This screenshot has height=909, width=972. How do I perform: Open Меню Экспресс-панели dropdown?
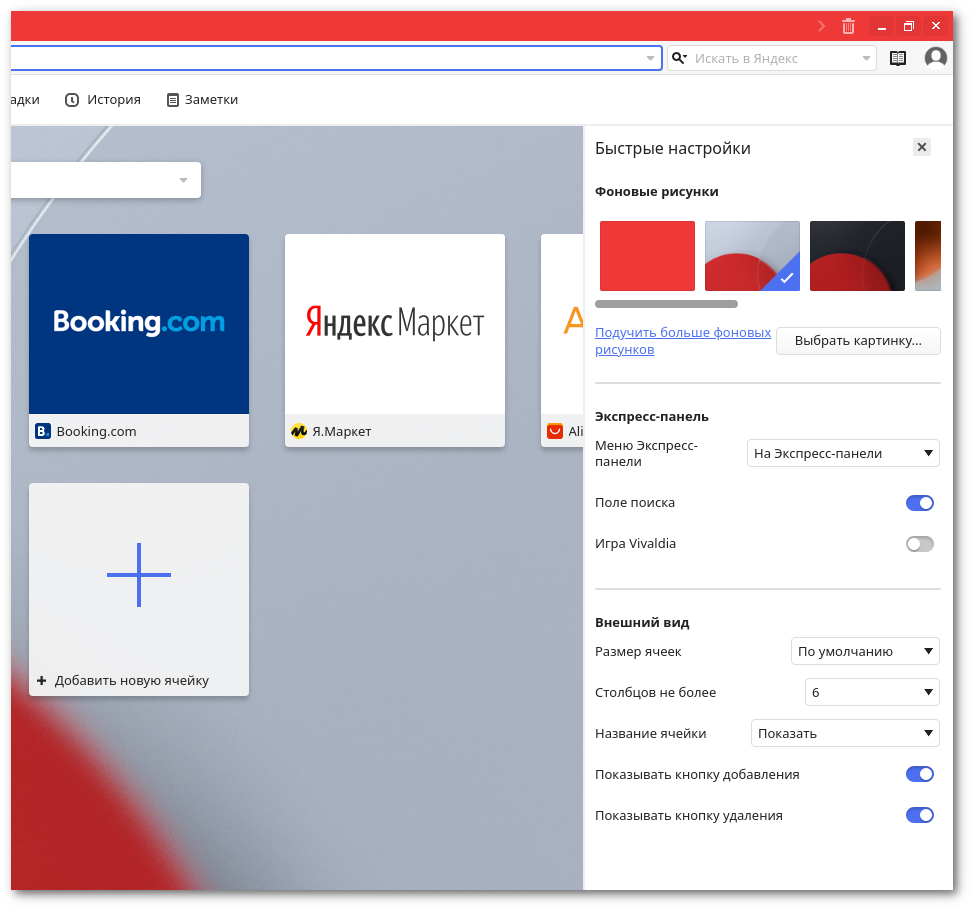[x=843, y=453]
